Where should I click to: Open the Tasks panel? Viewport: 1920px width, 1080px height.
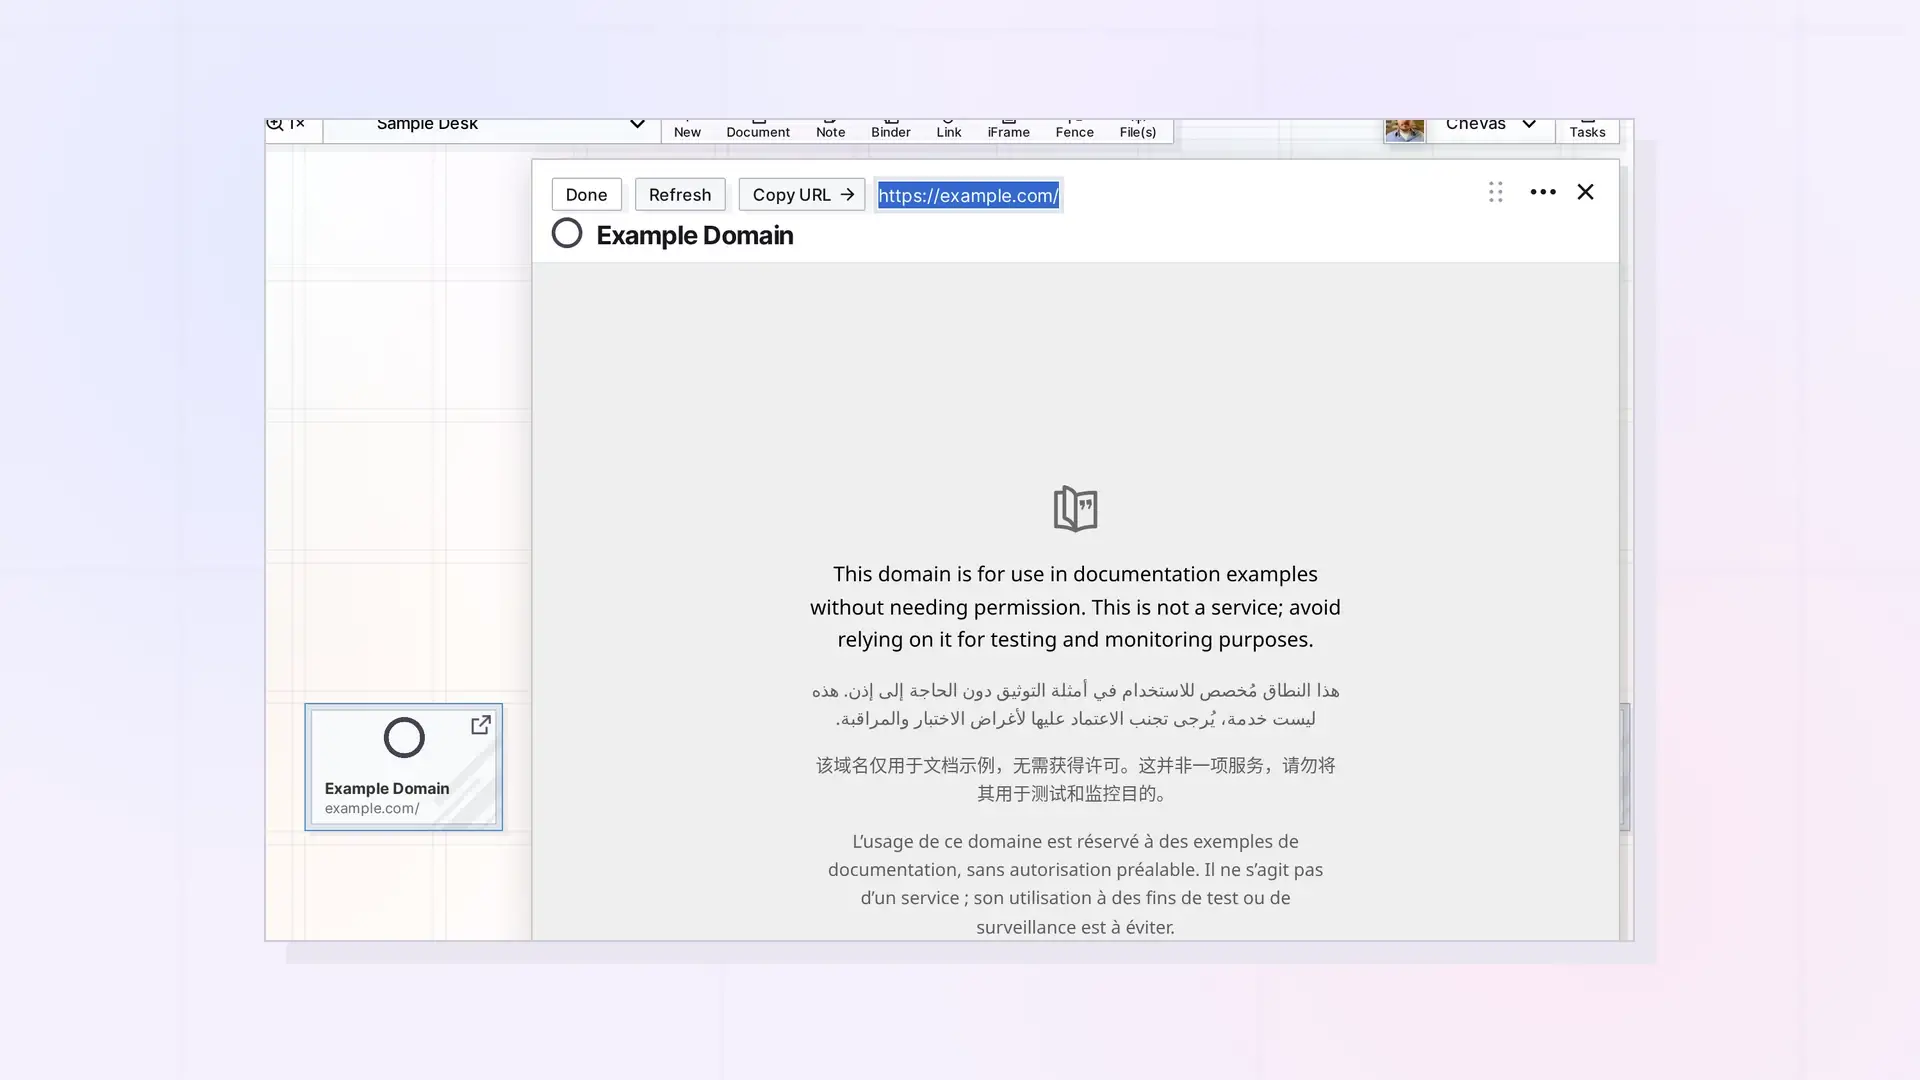(1587, 129)
